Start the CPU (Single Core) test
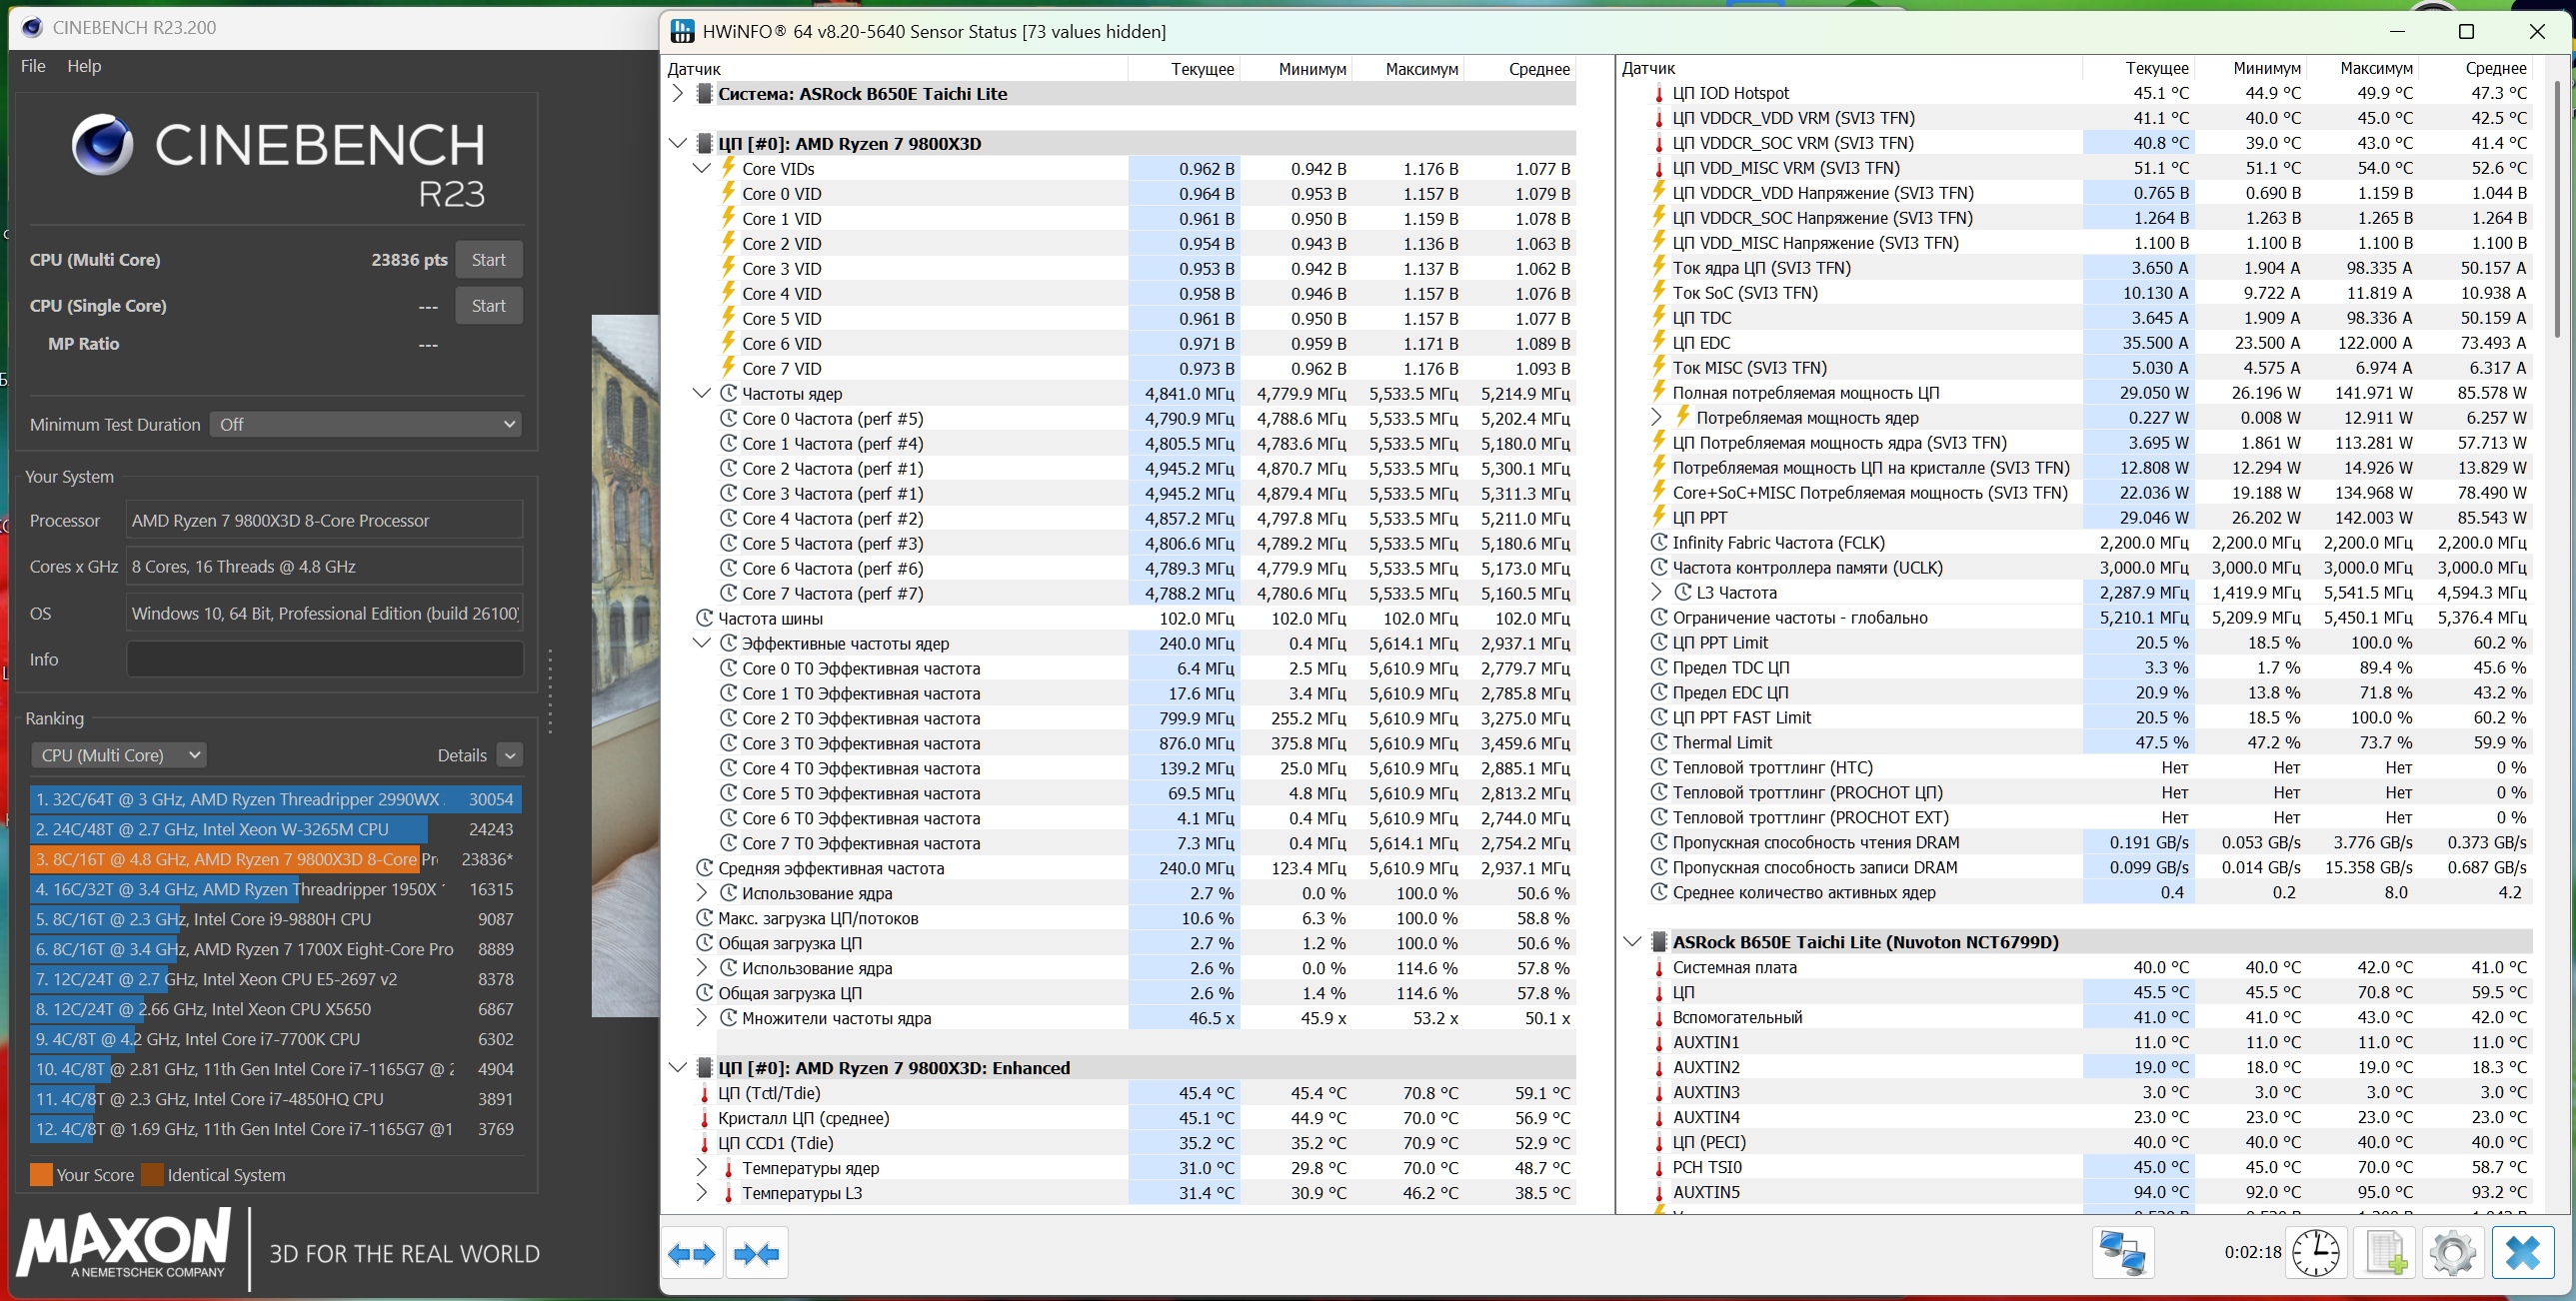Image resolution: width=2576 pixels, height=1301 pixels. (488, 306)
